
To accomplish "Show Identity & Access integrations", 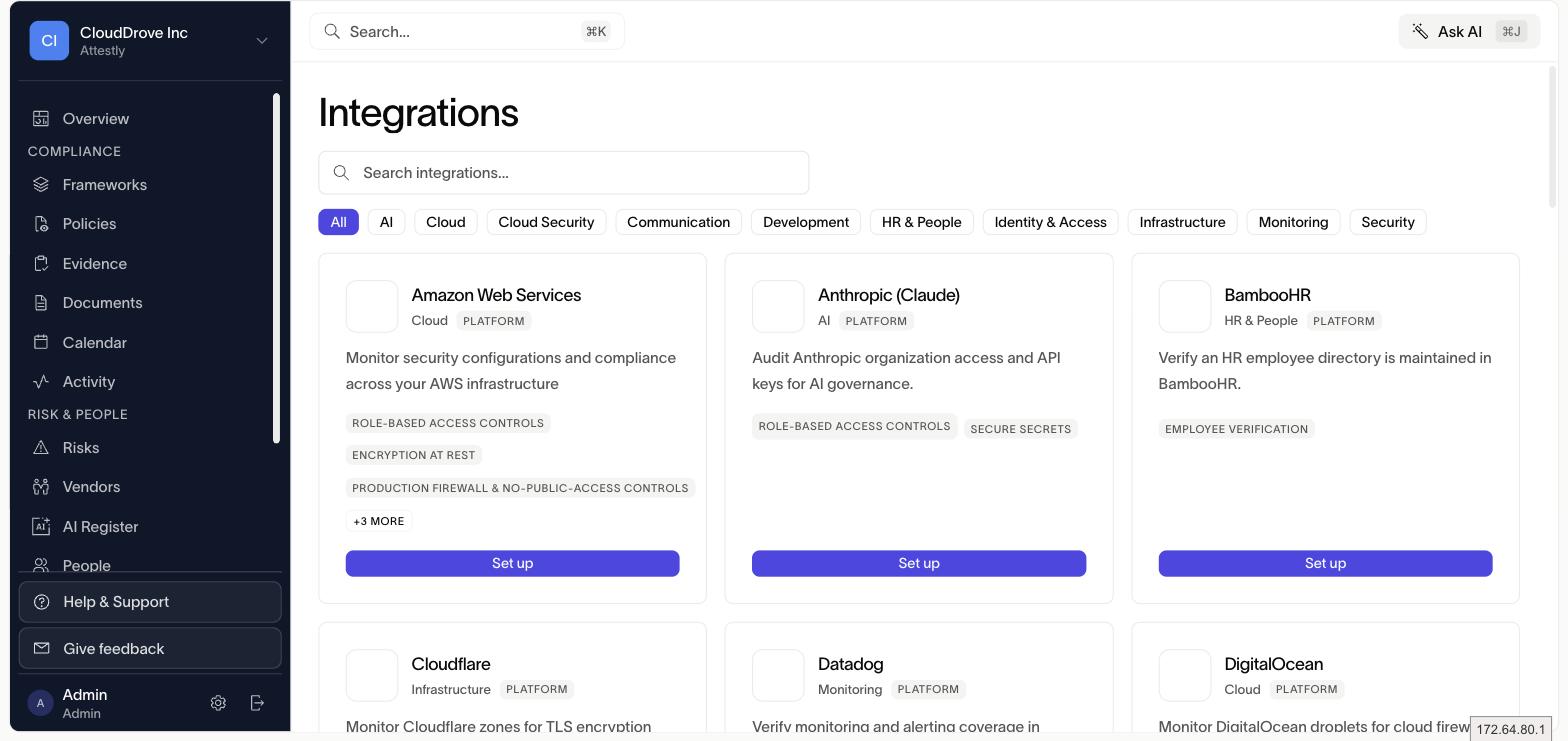I will coord(1051,222).
